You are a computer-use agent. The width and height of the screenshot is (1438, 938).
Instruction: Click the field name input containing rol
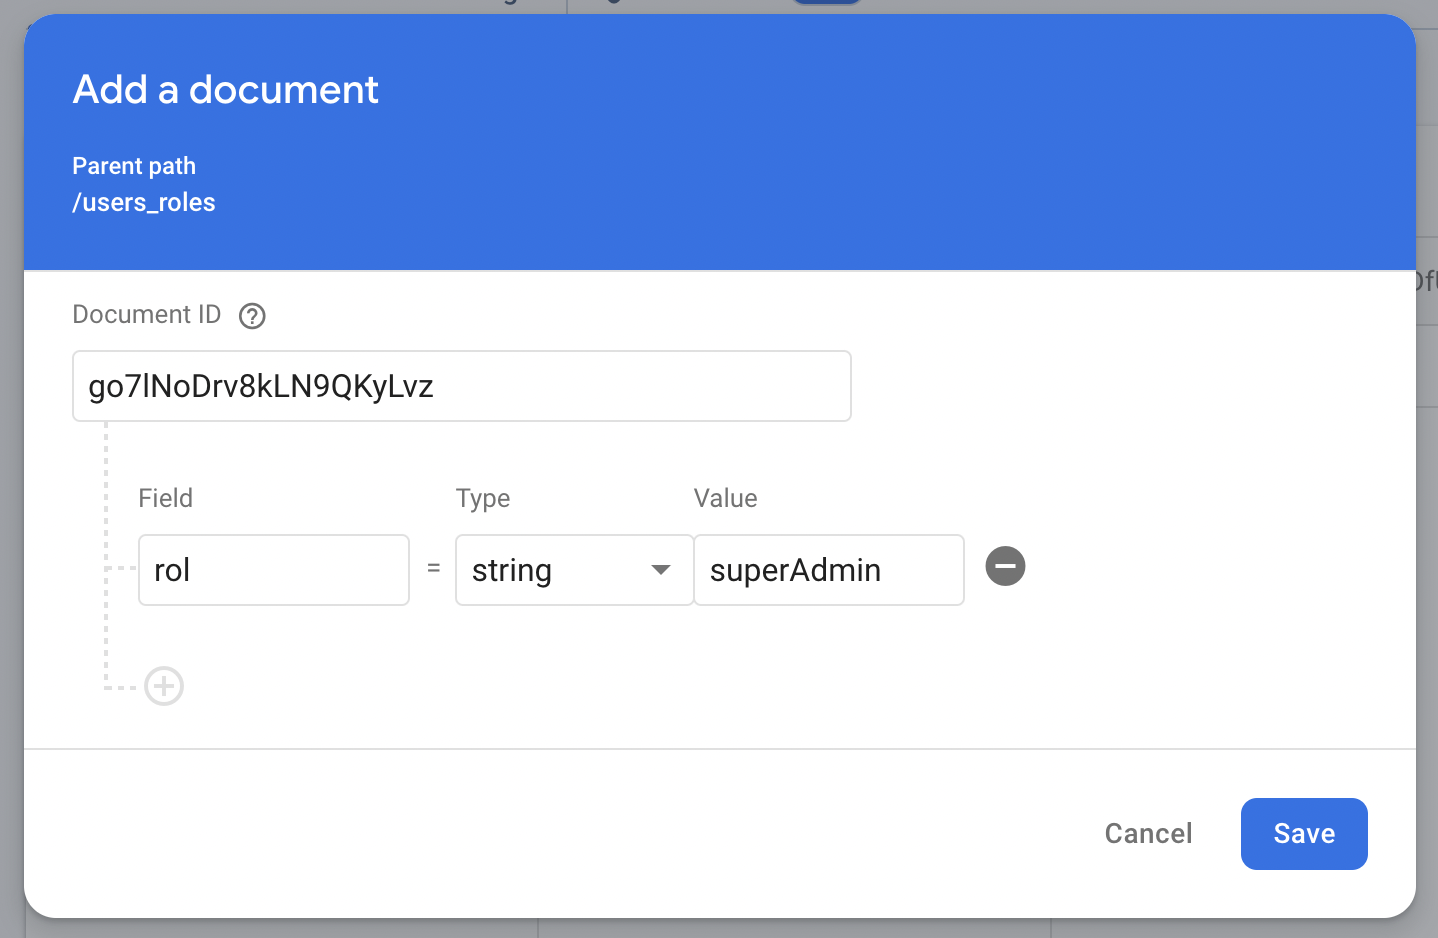coord(273,570)
